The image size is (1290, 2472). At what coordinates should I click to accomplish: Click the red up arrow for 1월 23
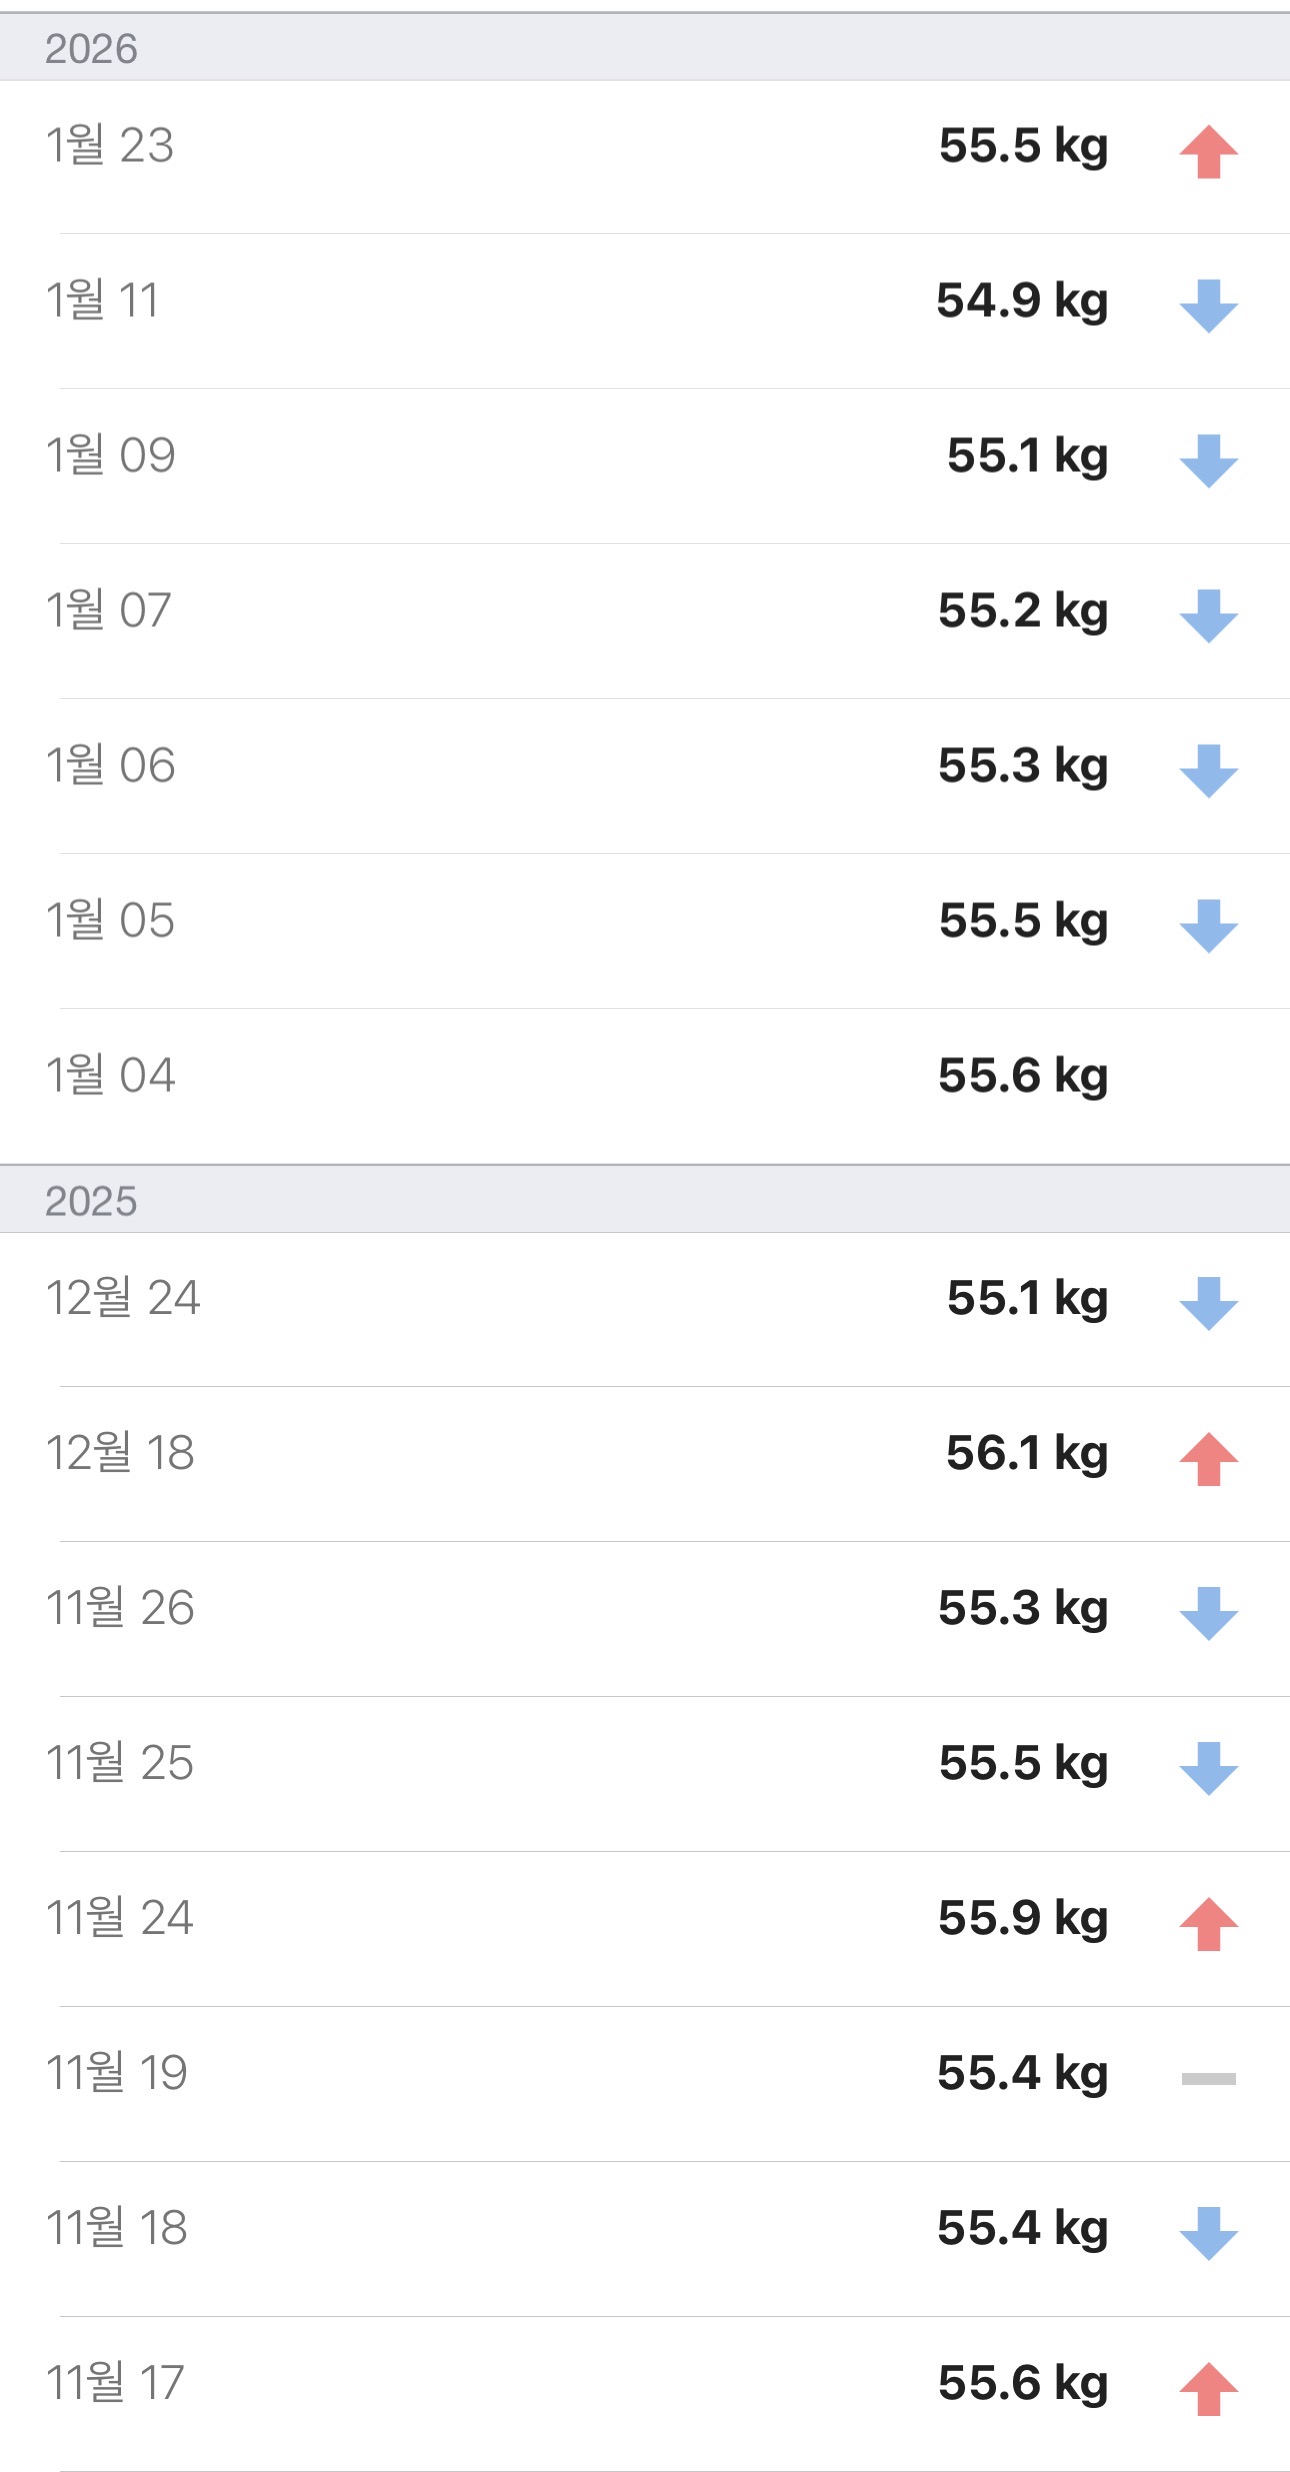coord(1208,152)
